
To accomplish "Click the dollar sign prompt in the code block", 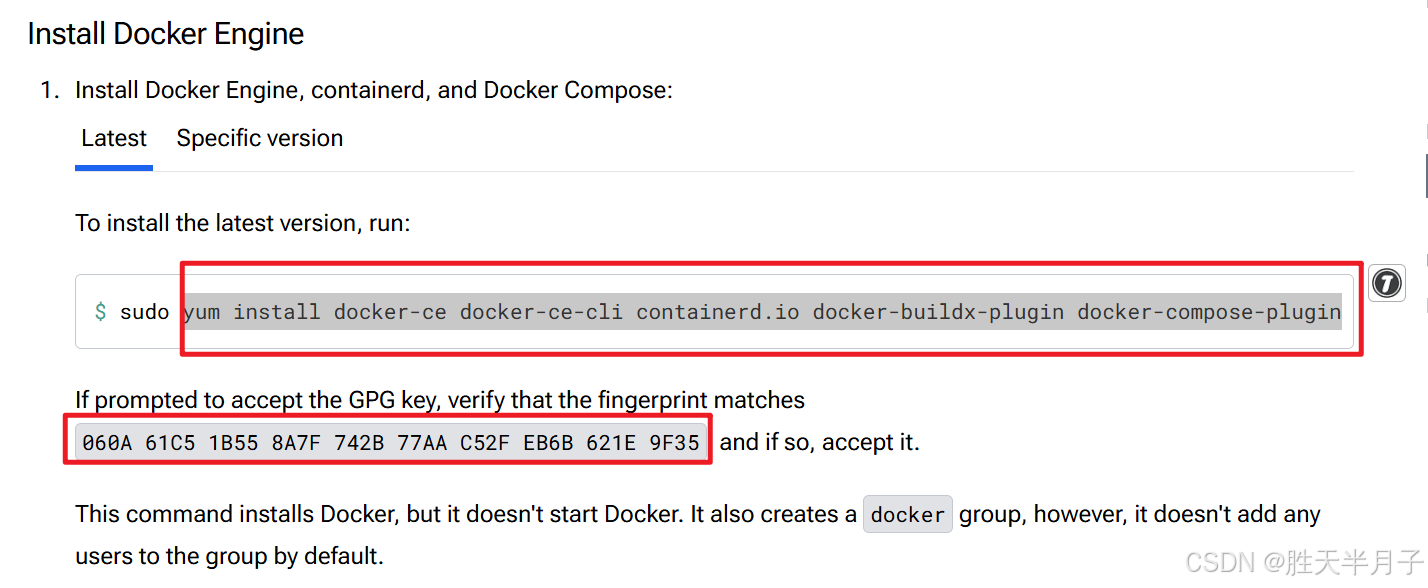I will pos(100,312).
